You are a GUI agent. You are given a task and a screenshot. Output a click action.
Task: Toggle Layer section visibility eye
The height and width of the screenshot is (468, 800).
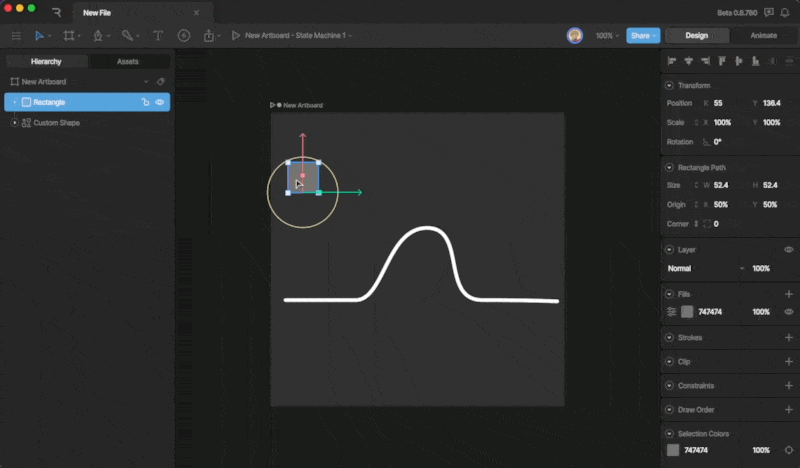[788, 249]
